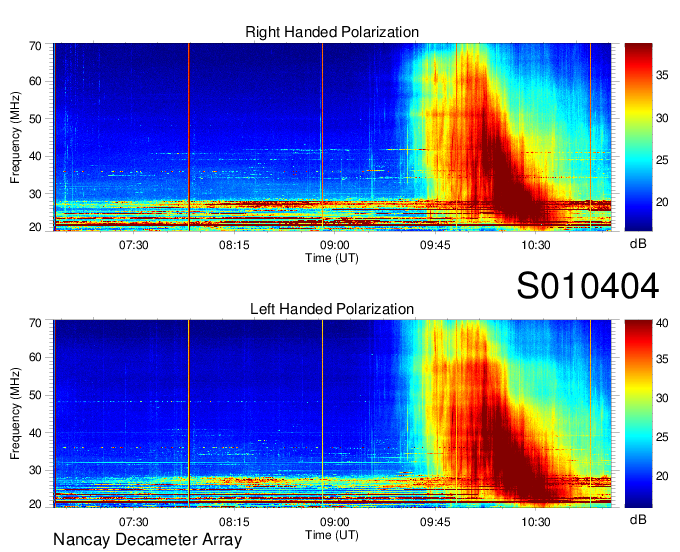This screenshot has height=552, width=680.
Task: Click the Right Handed Polarization title
Action: tap(332, 32)
